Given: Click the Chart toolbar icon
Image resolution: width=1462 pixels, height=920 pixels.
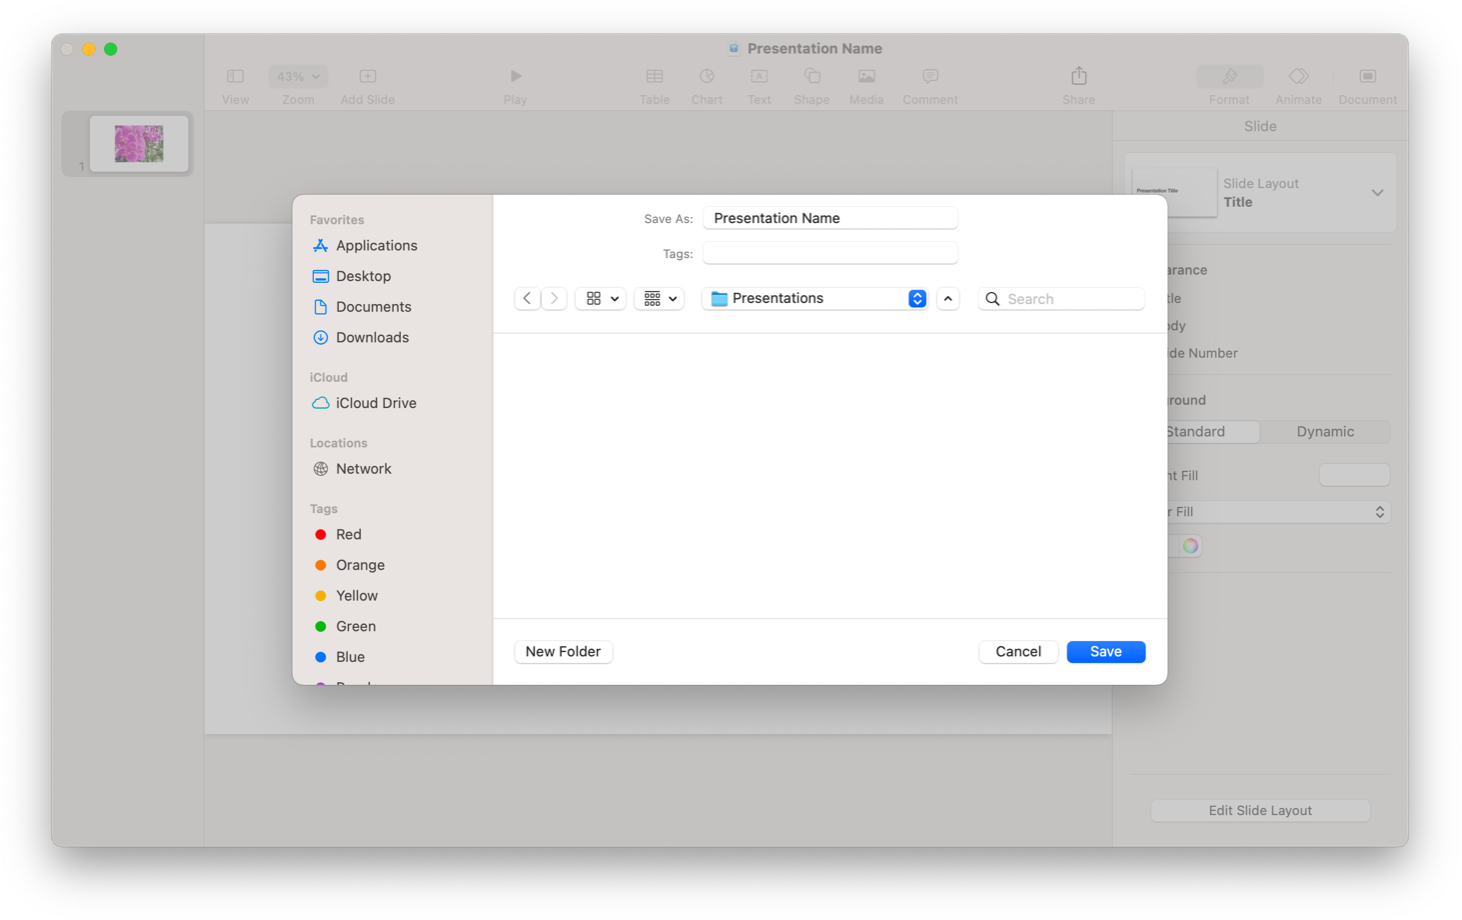Looking at the screenshot, I should 707,77.
